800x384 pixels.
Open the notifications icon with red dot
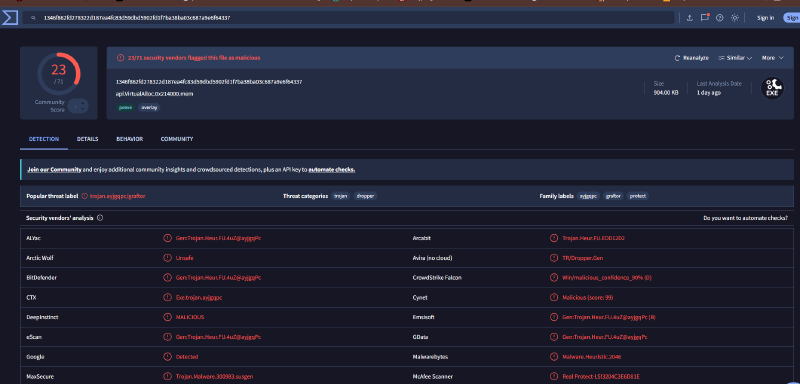(x=705, y=18)
